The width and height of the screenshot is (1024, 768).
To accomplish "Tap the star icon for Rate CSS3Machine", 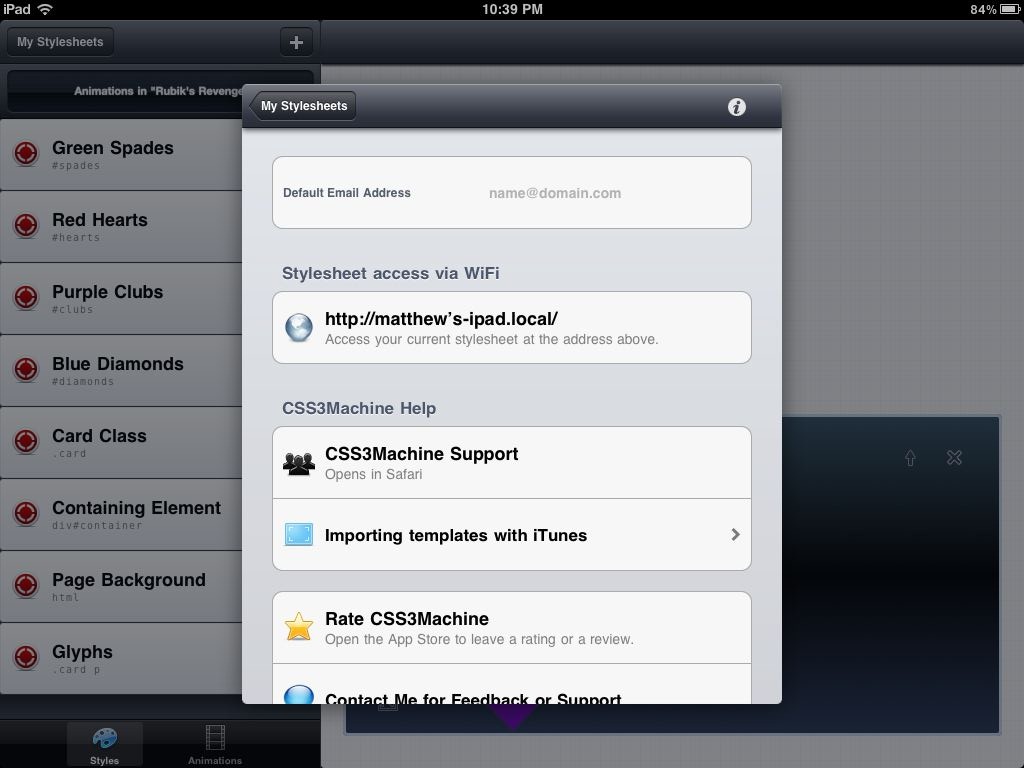I will coord(298,626).
